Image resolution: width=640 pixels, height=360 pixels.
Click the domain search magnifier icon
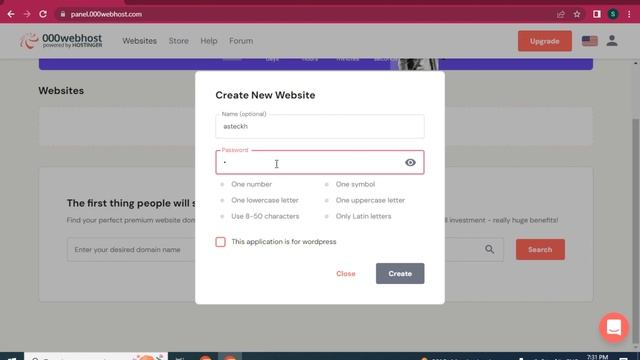click(x=489, y=249)
